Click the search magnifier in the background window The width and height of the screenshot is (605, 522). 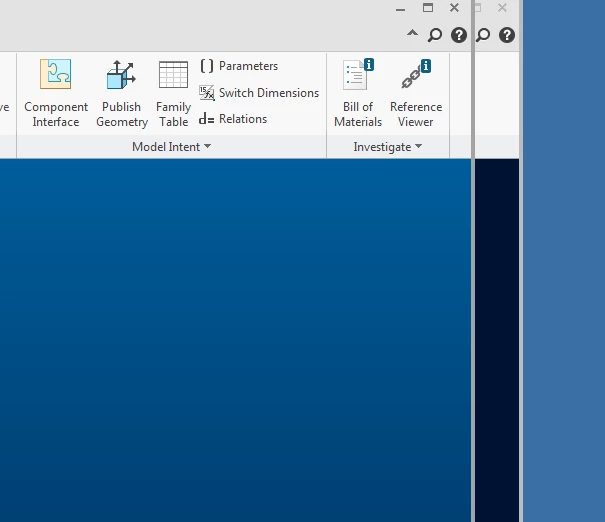tap(483, 35)
